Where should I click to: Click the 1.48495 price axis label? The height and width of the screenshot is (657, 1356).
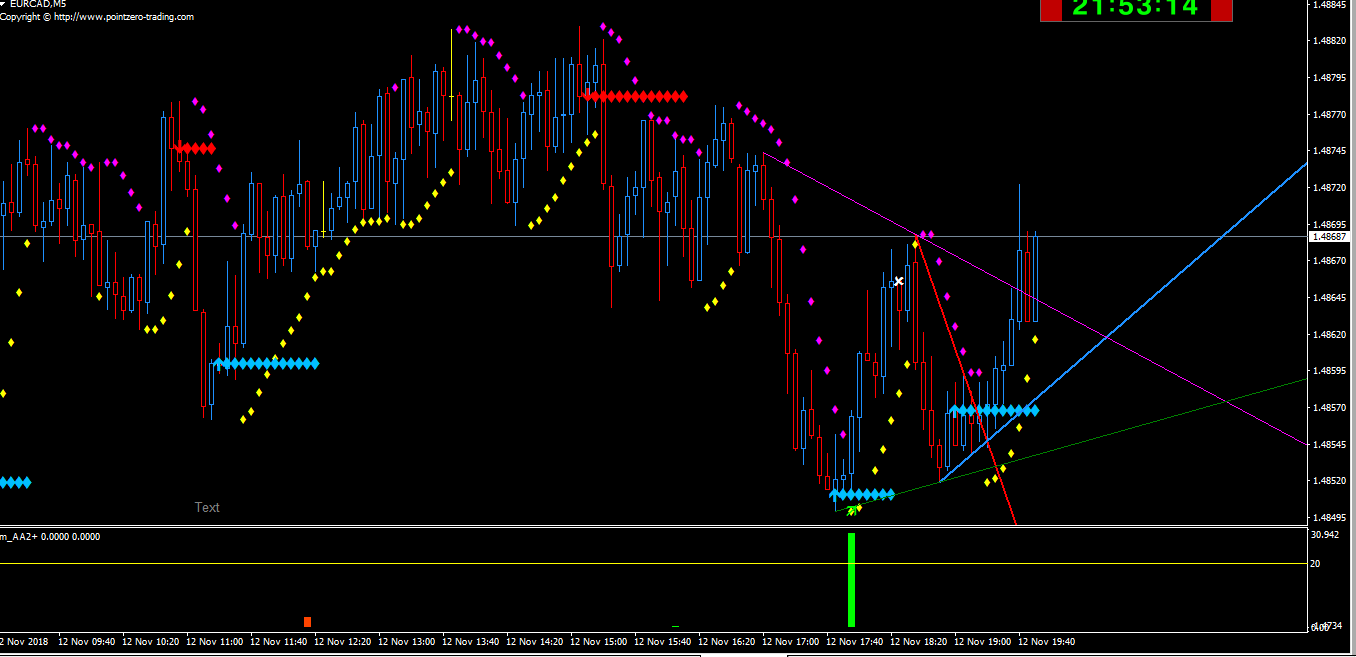1330,518
